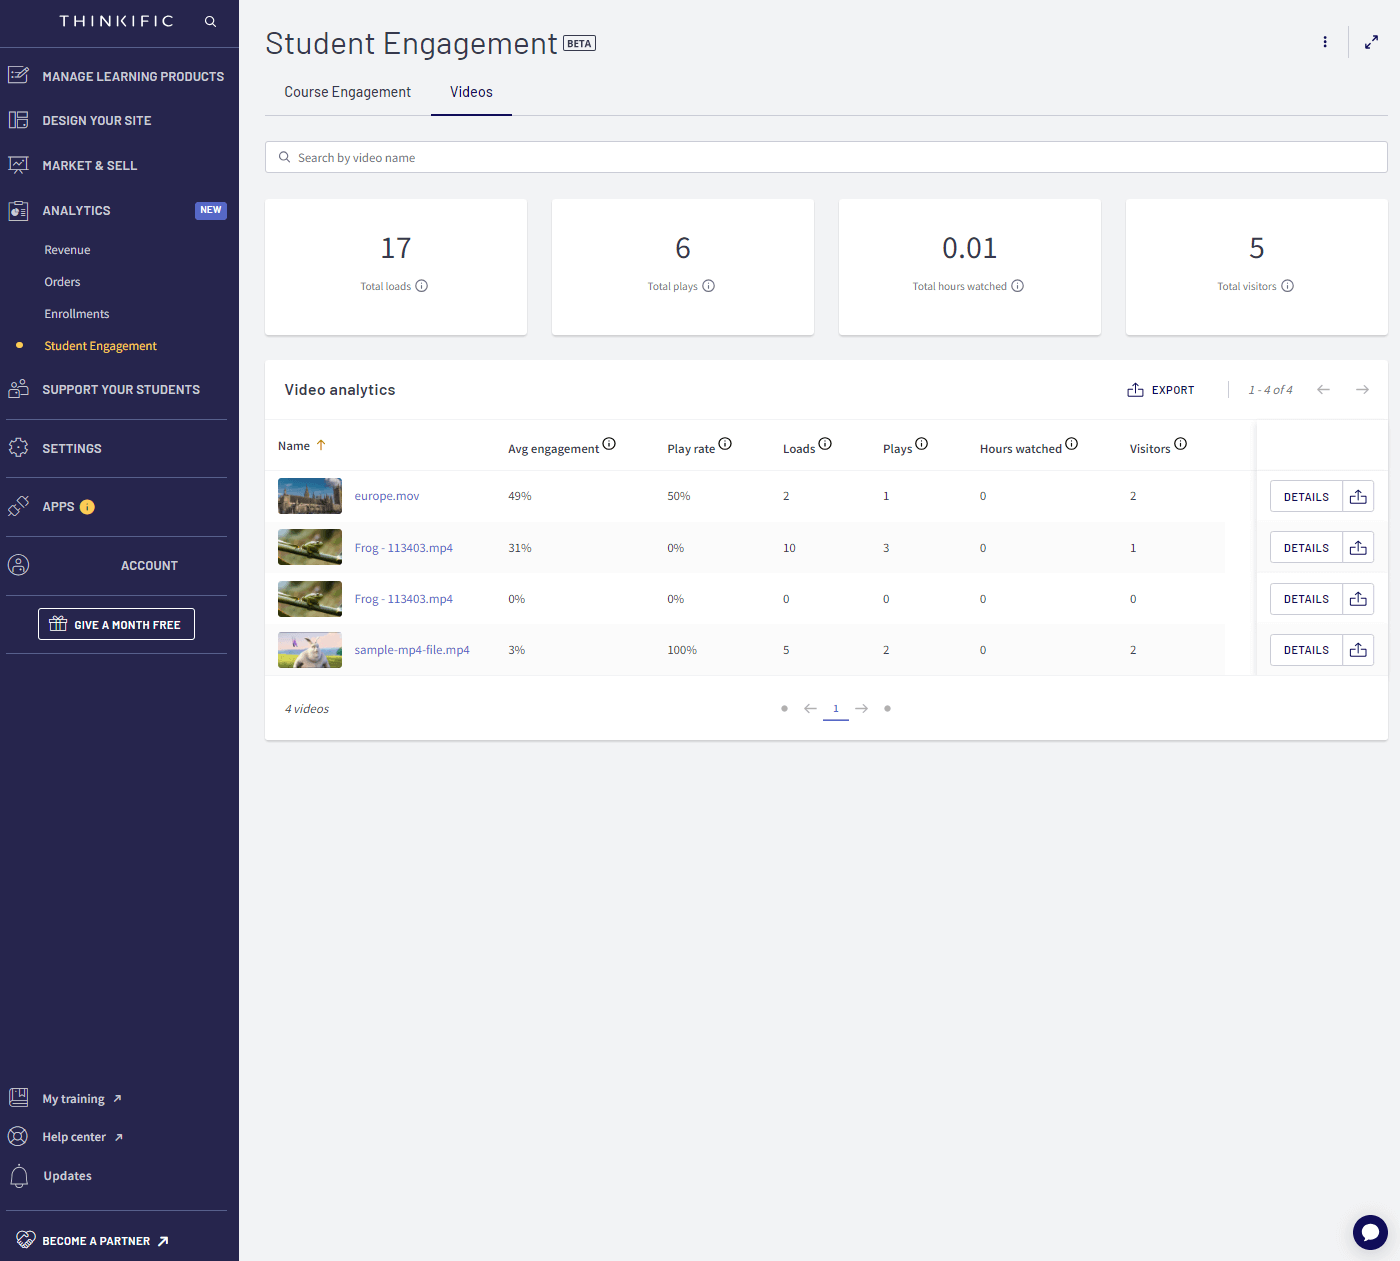Click Become a Partner link
This screenshot has height=1261, width=1400.
(x=106, y=1241)
